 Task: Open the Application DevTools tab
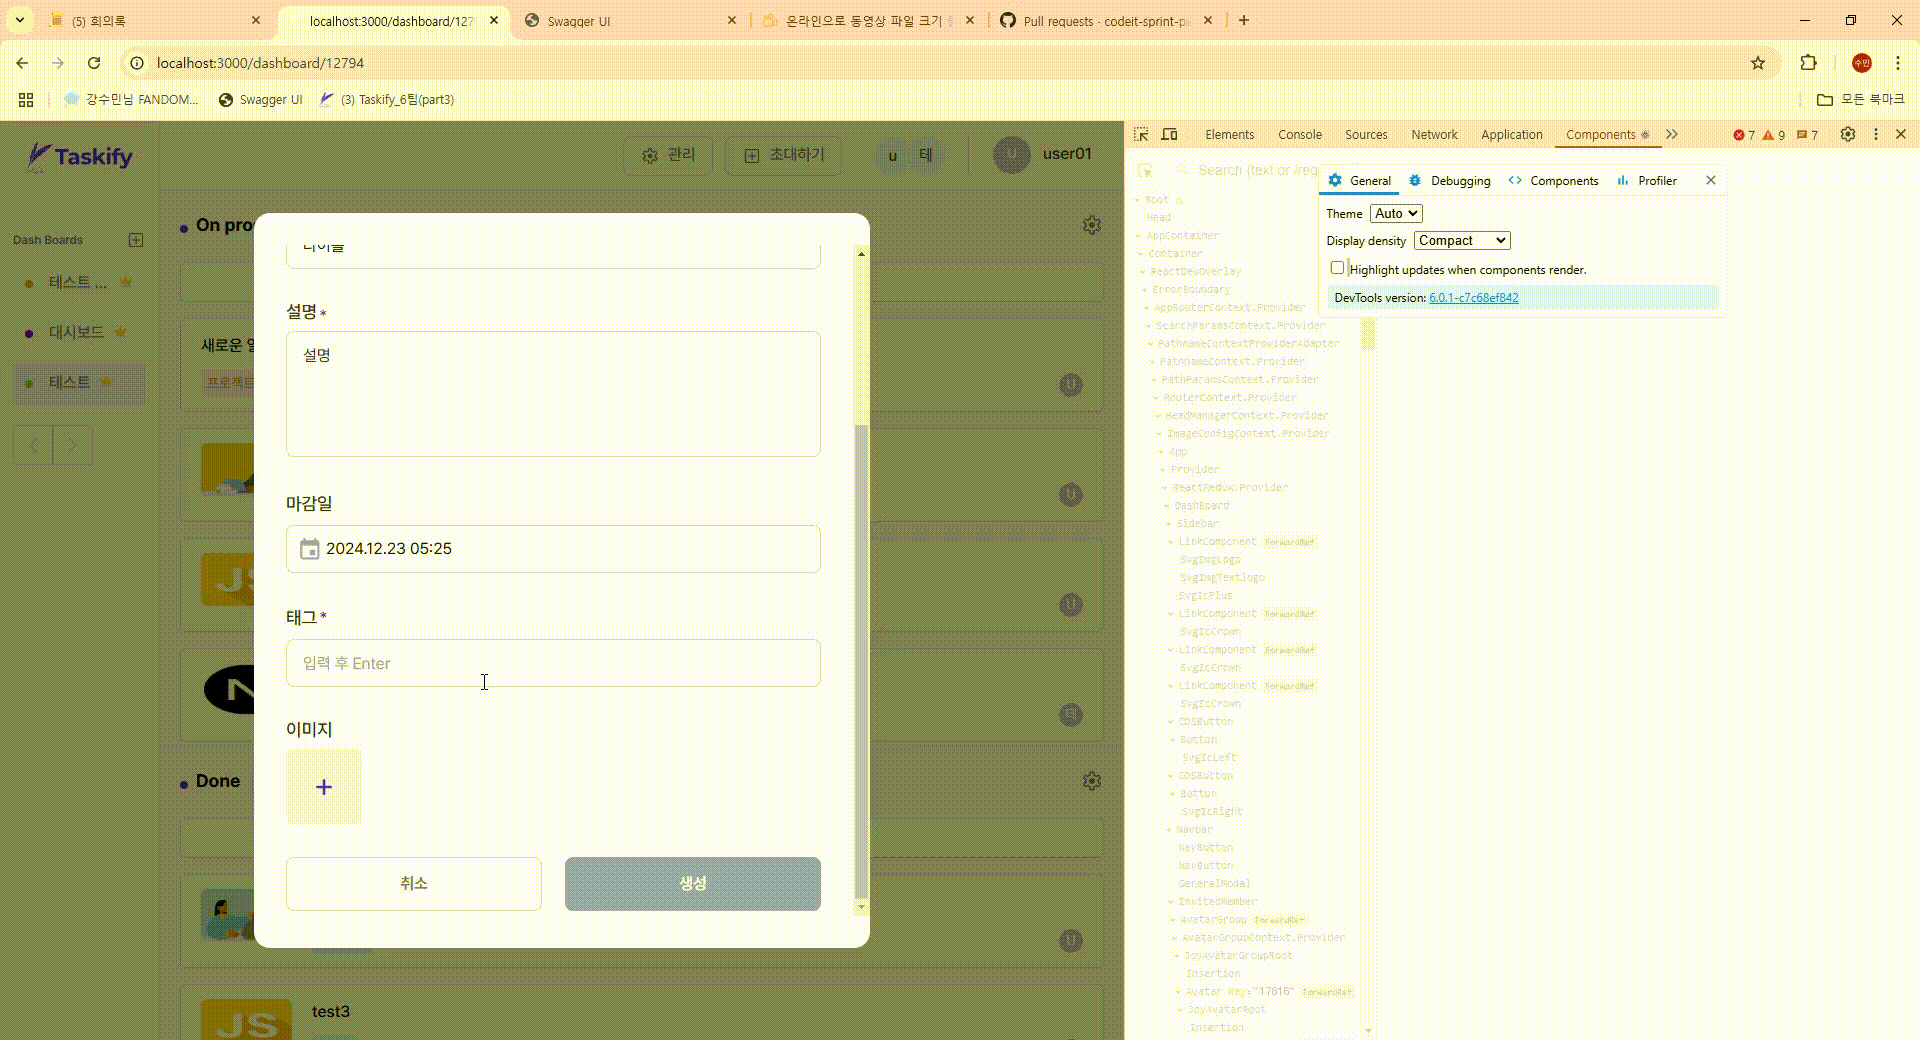(1511, 134)
